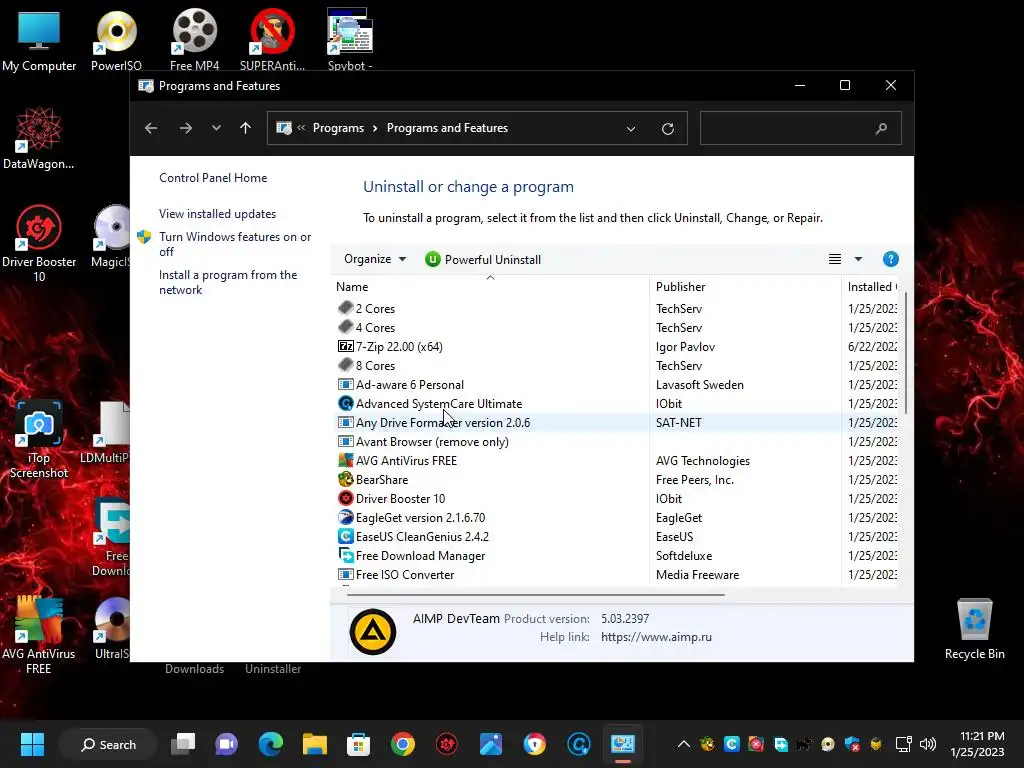Launch Microsoft Edge from taskbar
1024x768 pixels.
pos(270,744)
